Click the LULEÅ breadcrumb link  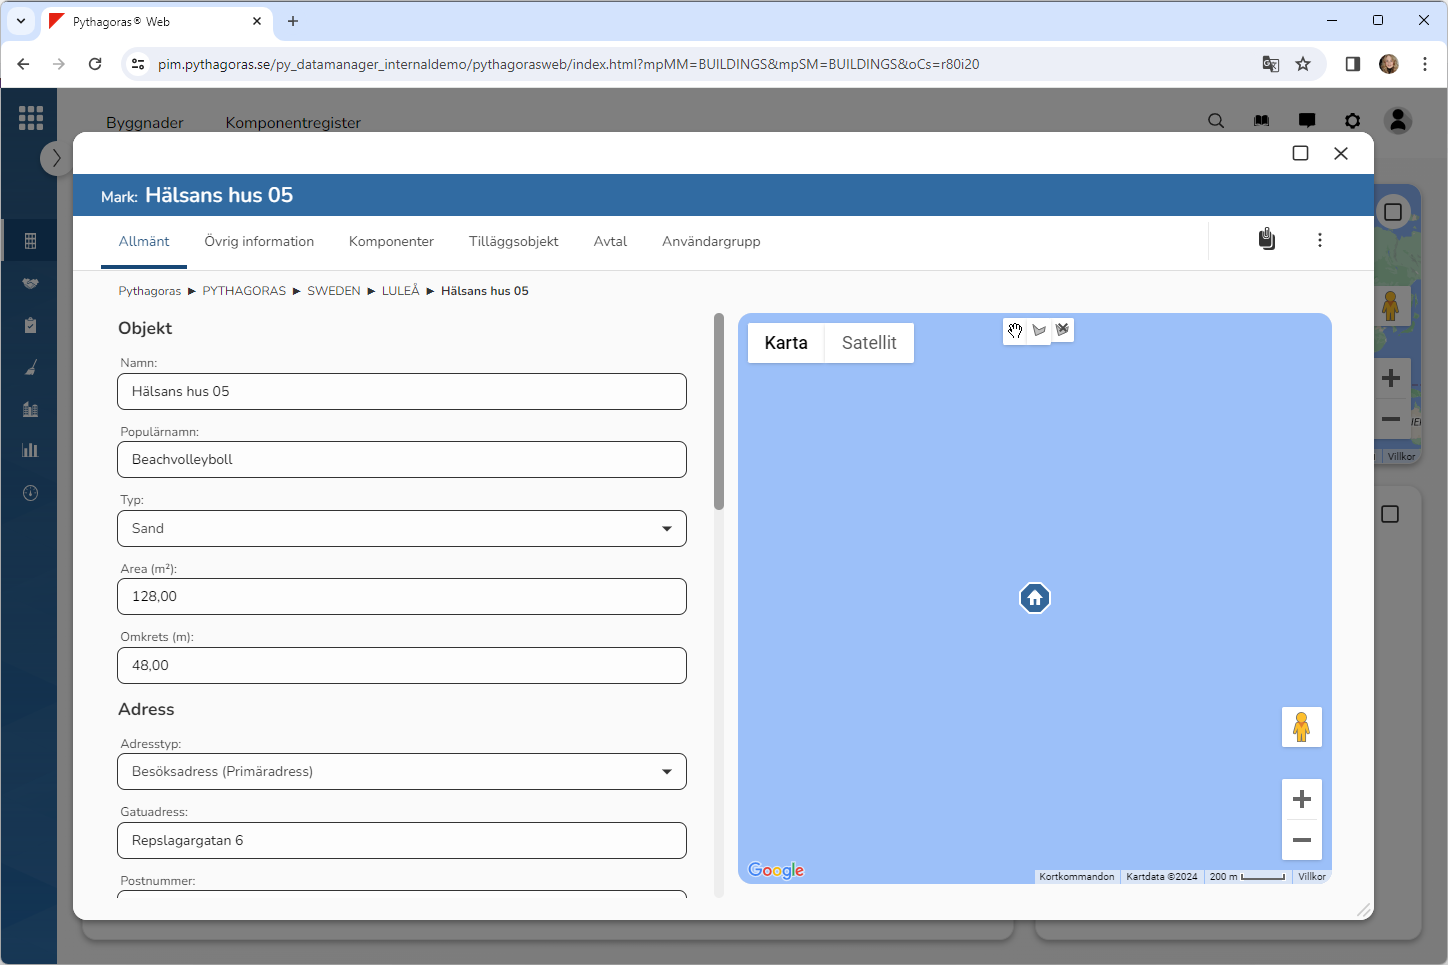click(400, 291)
